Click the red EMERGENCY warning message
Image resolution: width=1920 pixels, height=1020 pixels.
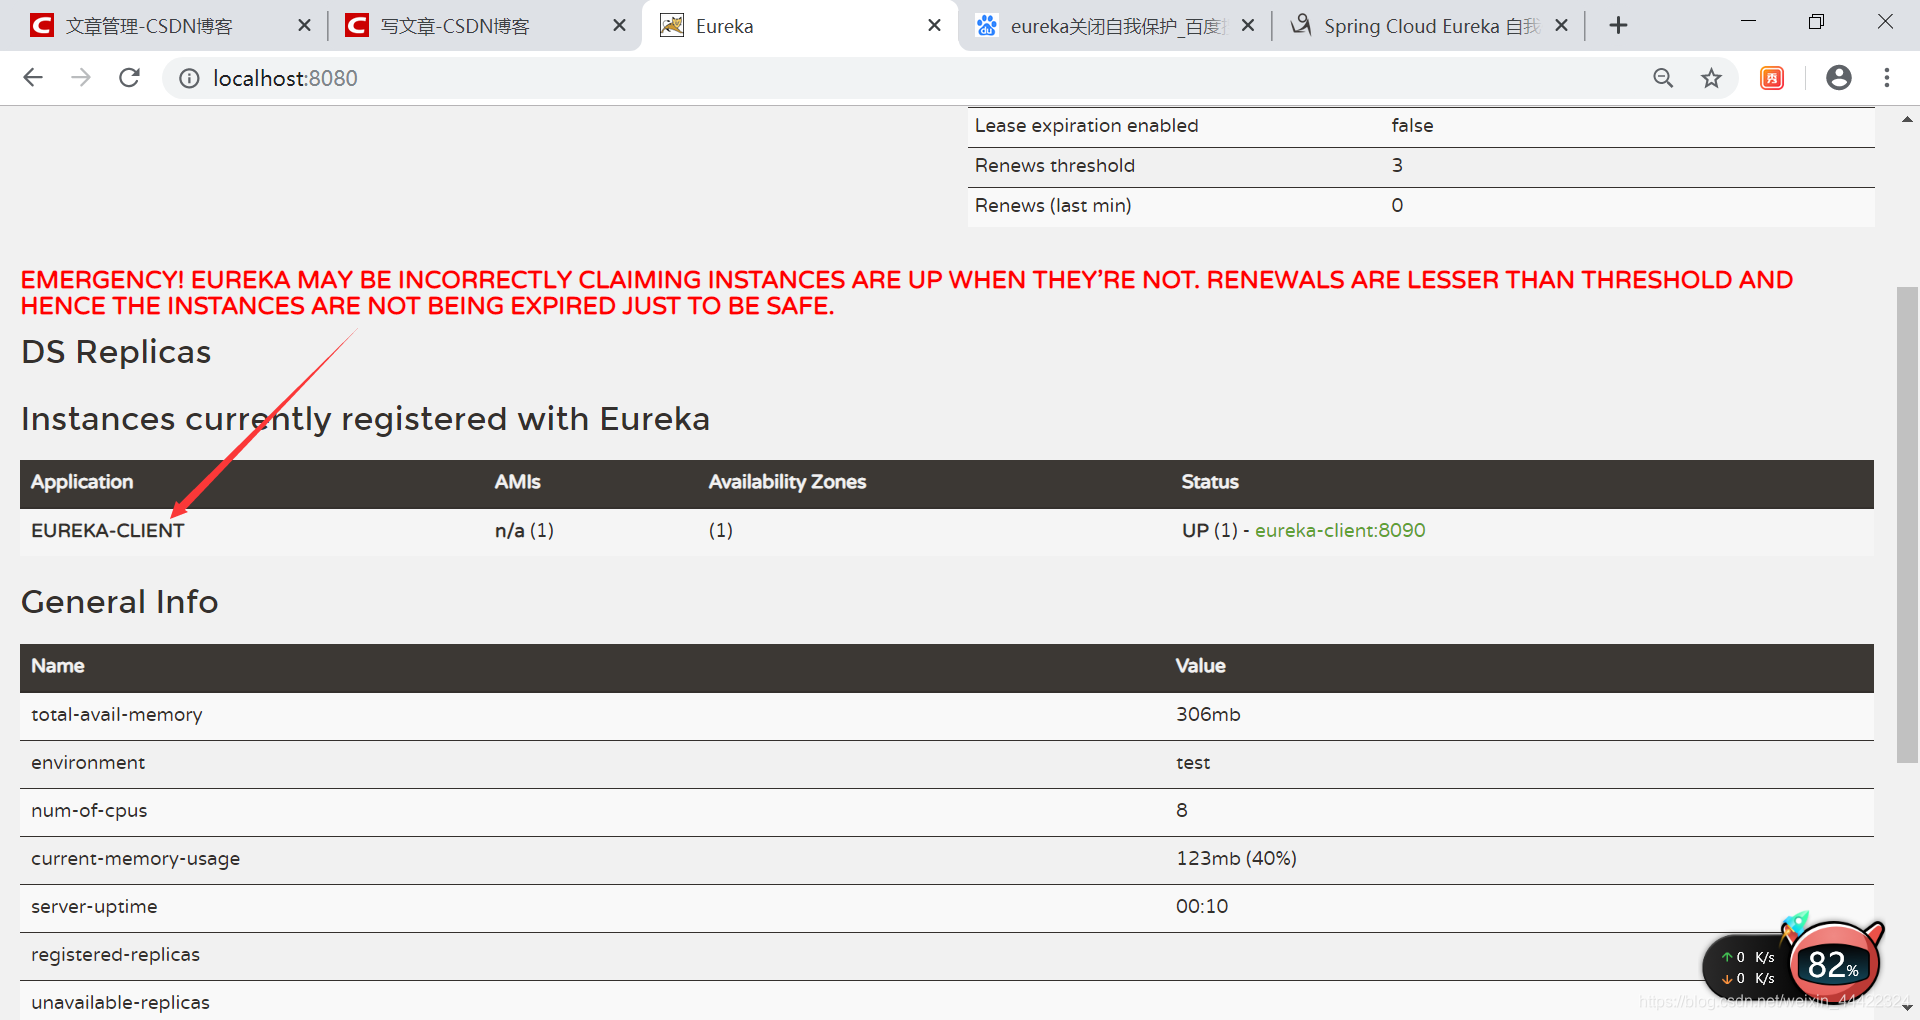coord(907,293)
